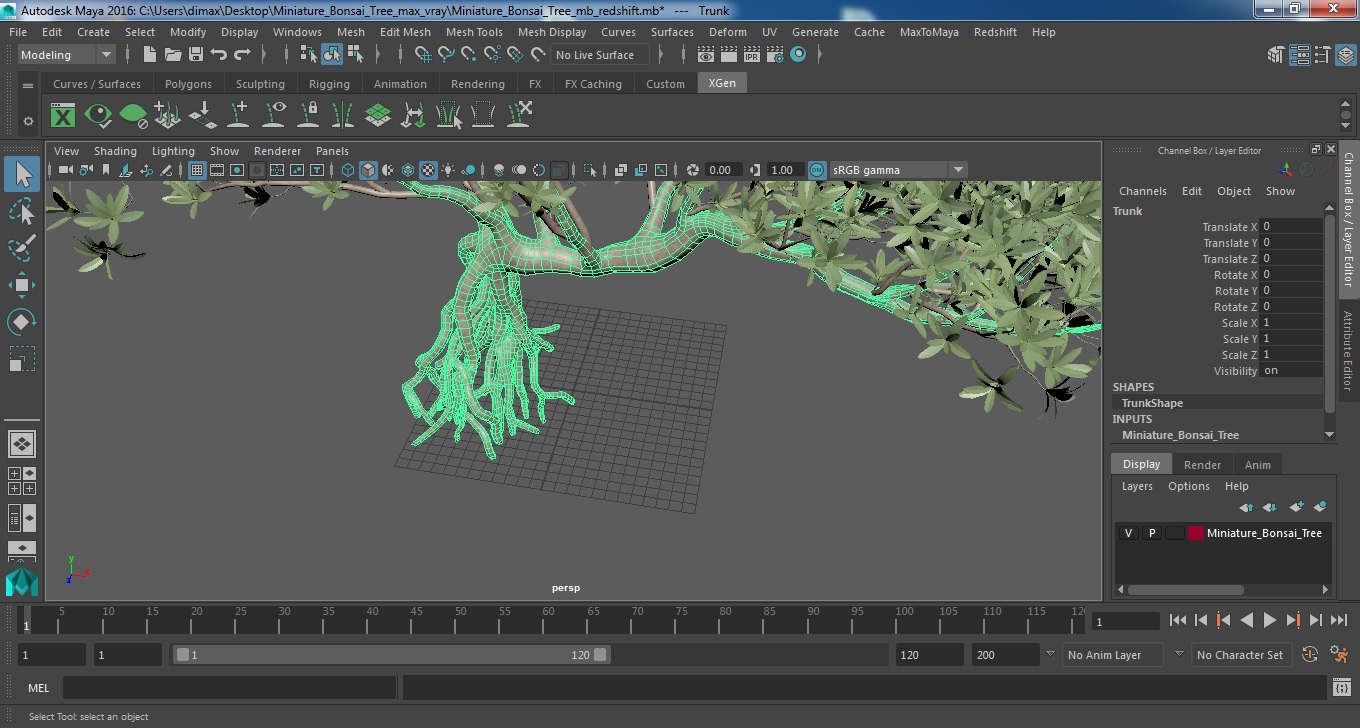The width and height of the screenshot is (1360, 728).
Task: Go to start of playback range
Action: point(1178,620)
